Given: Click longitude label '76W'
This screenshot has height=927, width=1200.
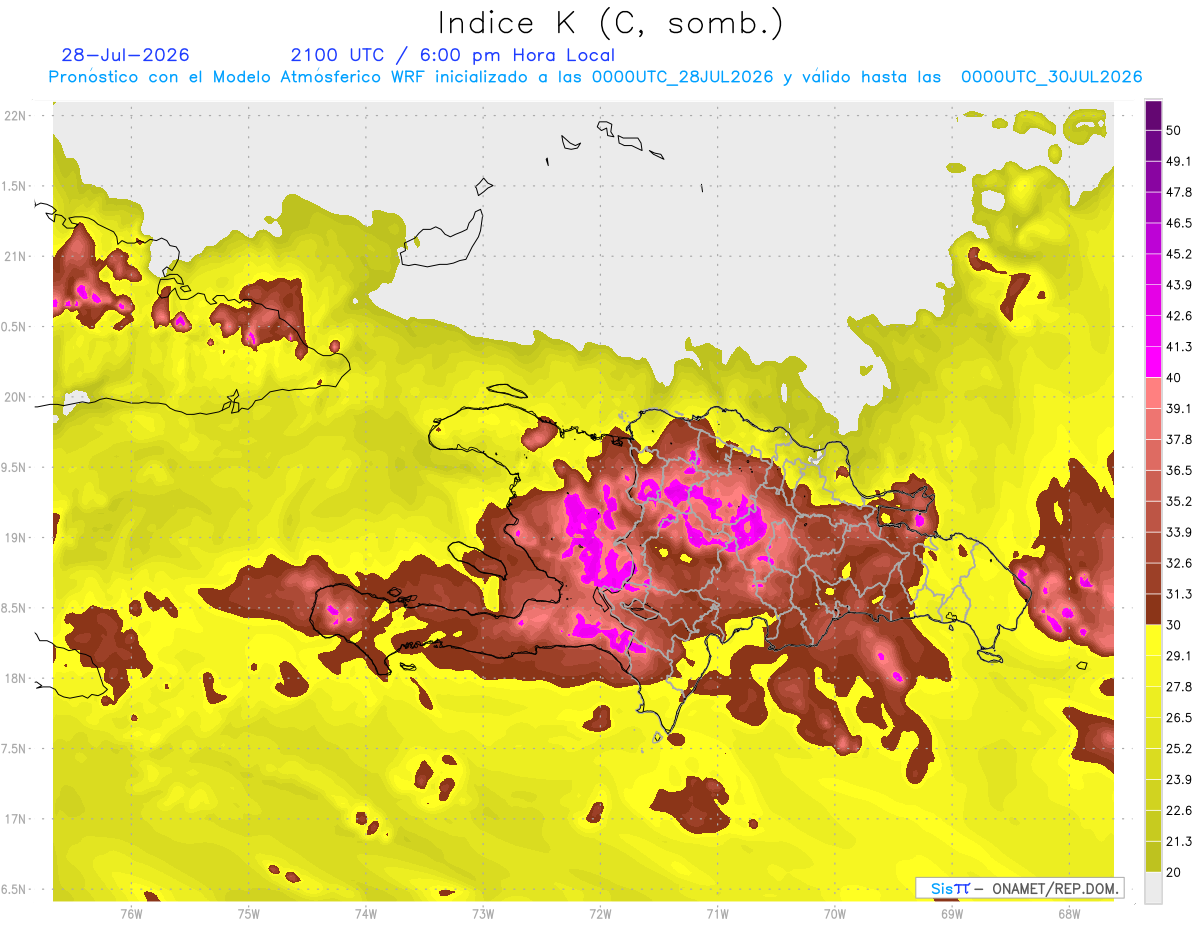Looking at the screenshot, I should [132, 913].
